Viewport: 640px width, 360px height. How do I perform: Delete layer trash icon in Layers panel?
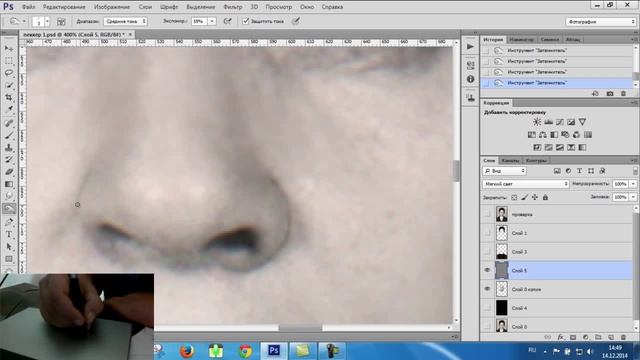point(623,337)
